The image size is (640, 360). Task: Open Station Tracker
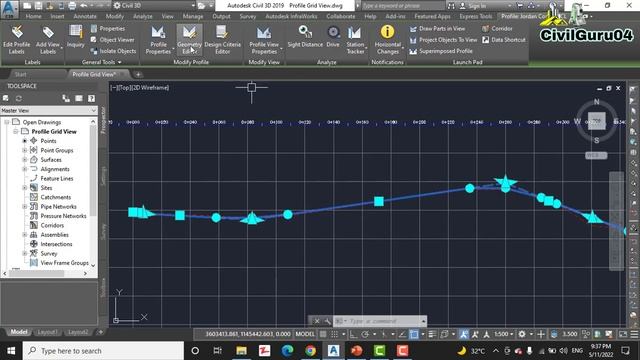pyautogui.click(x=355, y=40)
